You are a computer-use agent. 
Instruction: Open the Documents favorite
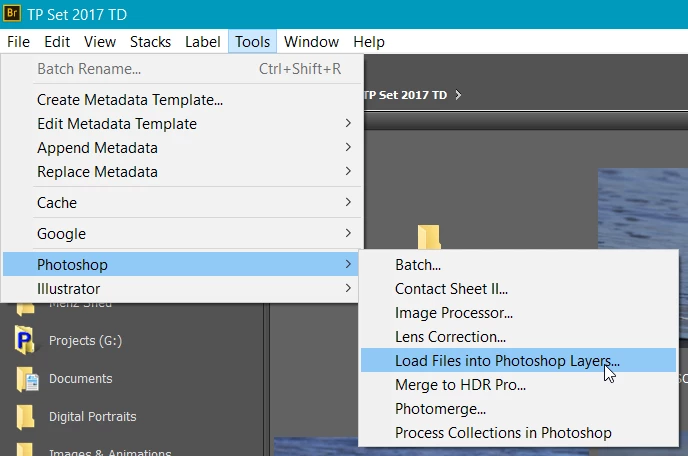click(81, 379)
